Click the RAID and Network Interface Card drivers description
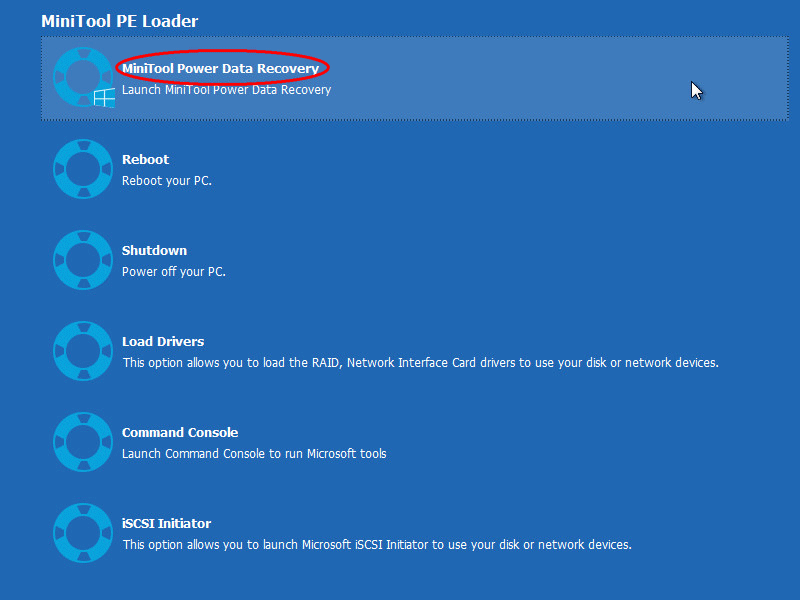The width and height of the screenshot is (800, 600). pyautogui.click(x=420, y=362)
